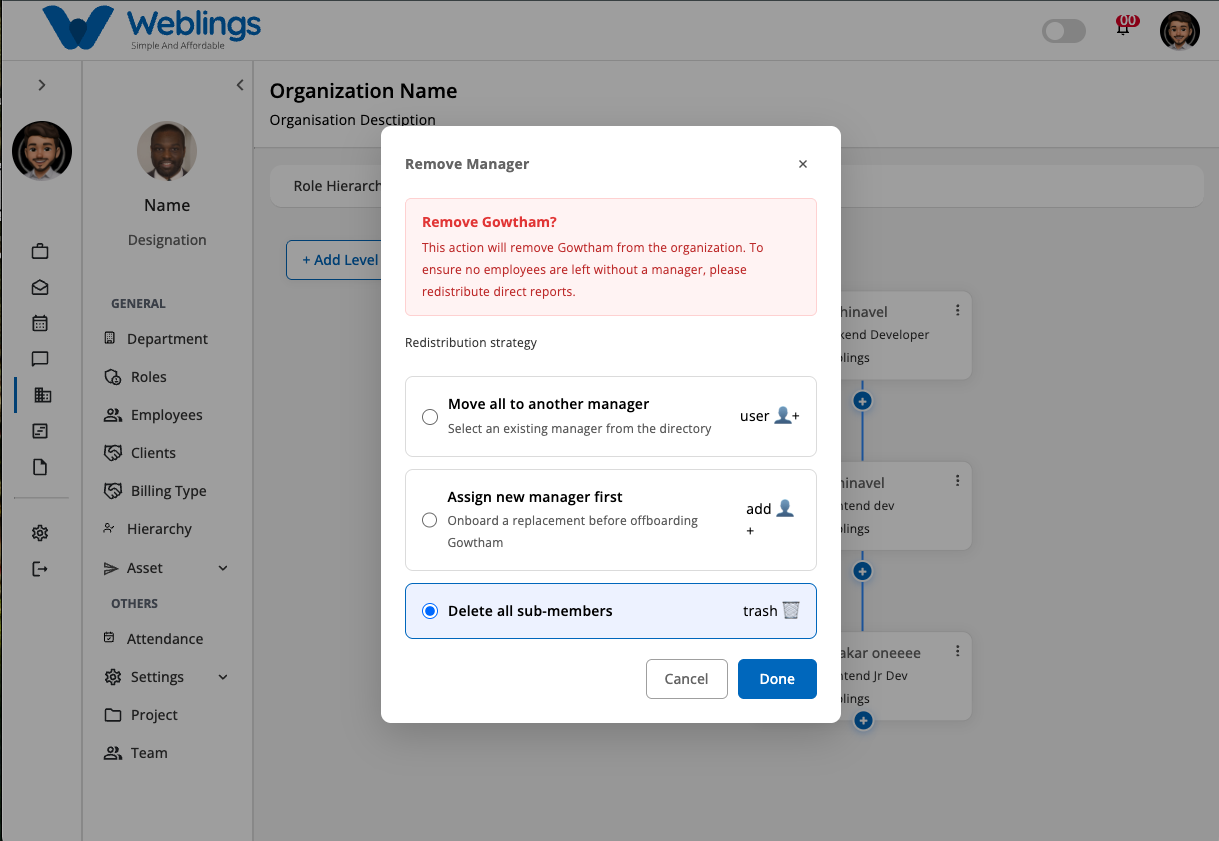The image size is (1219, 841).
Task: Click the Done button
Action: click(777, 679)
